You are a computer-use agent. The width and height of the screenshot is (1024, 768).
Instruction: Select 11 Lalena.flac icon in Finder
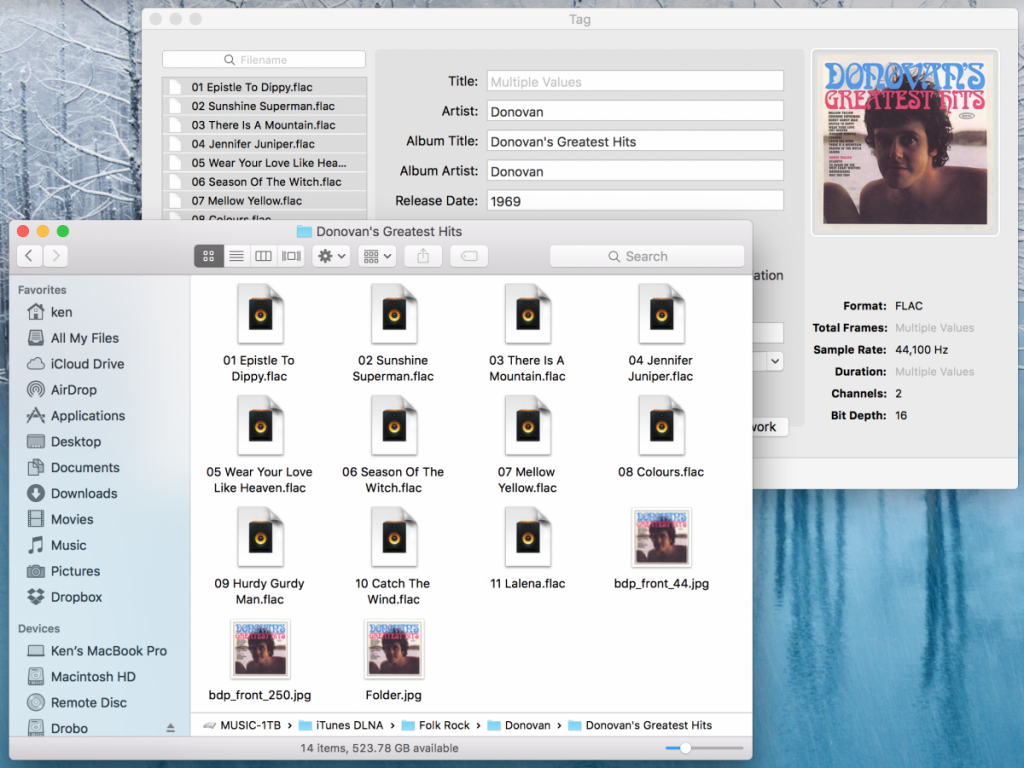(x=528, y=537)
